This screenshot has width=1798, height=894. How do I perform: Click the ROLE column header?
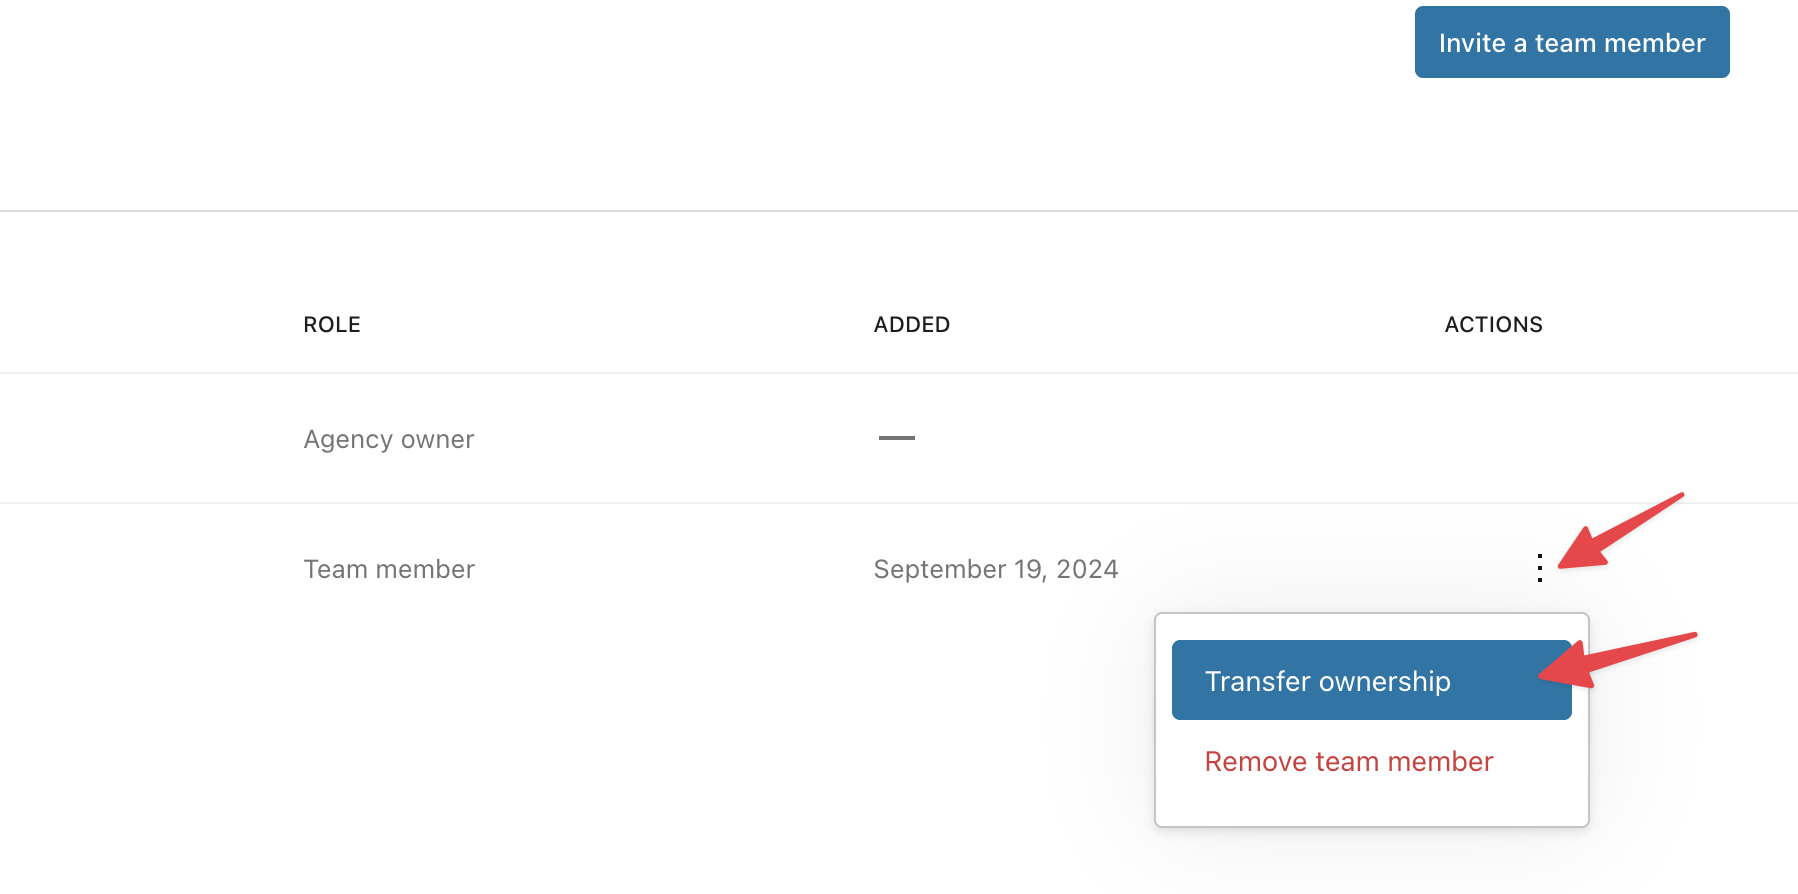(332, 325)
